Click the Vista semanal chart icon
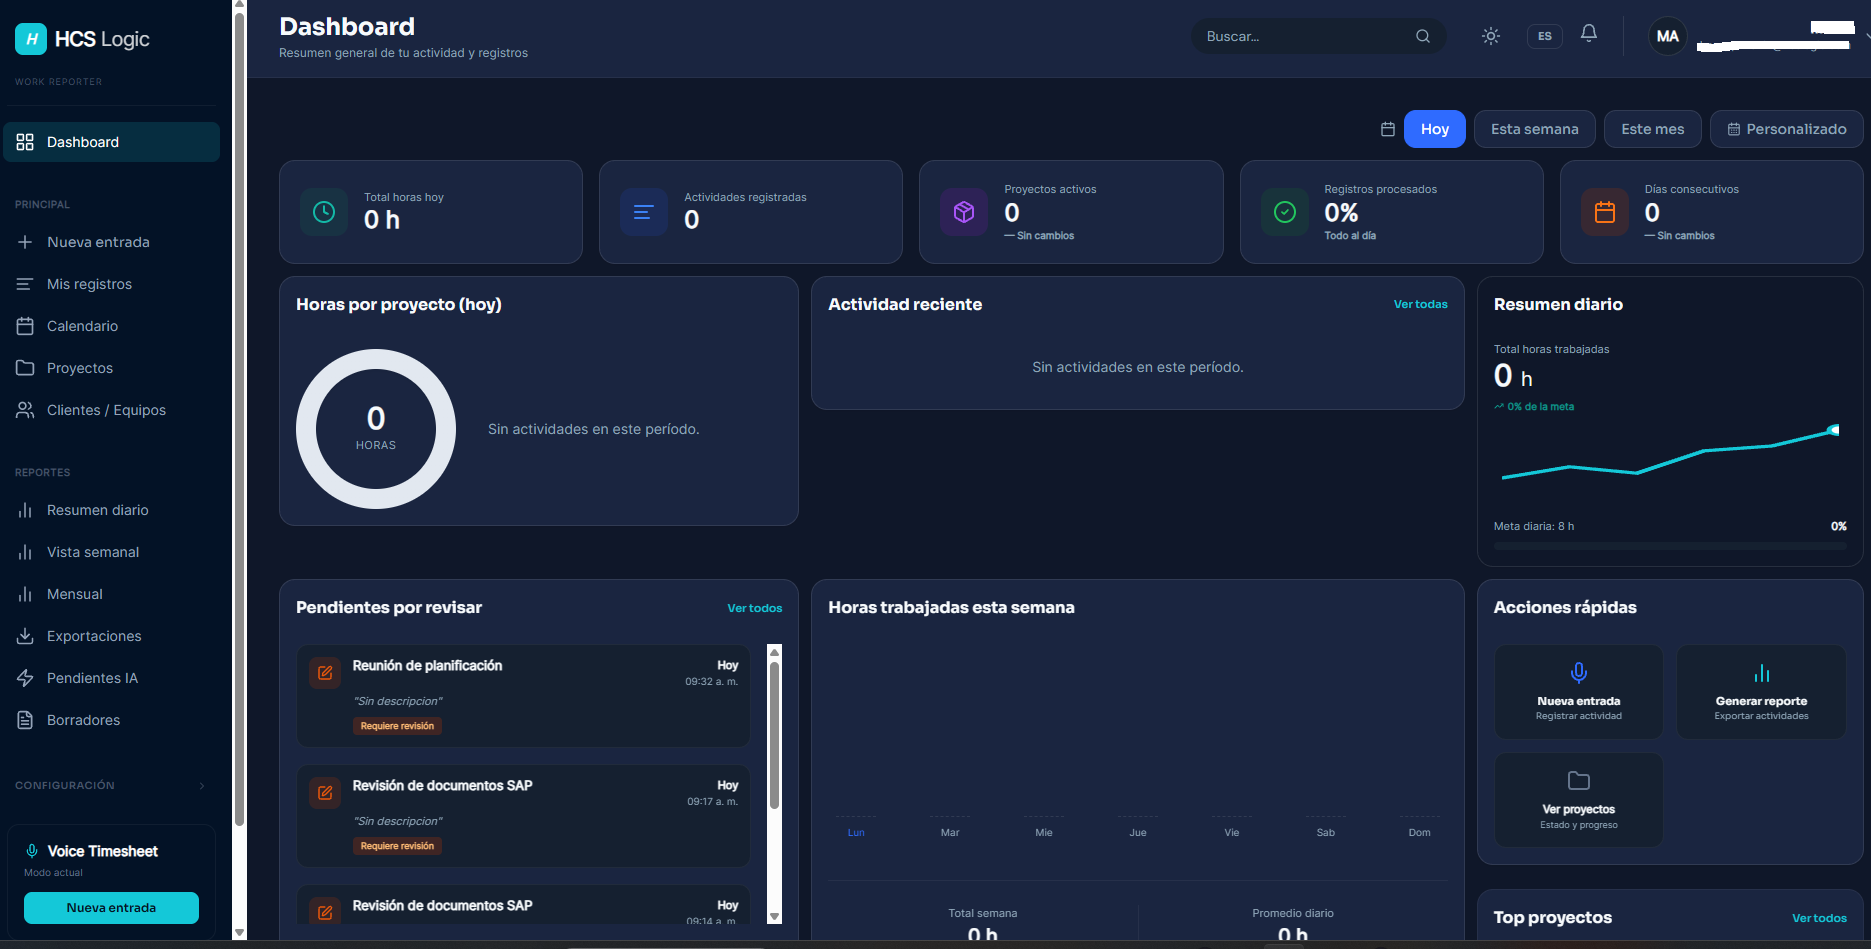This screenshot has height=949, width=1871. (25, 552)
